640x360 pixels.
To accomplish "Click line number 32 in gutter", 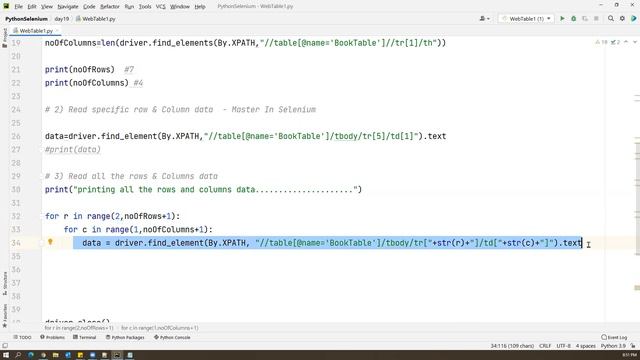I will (16, 216).
